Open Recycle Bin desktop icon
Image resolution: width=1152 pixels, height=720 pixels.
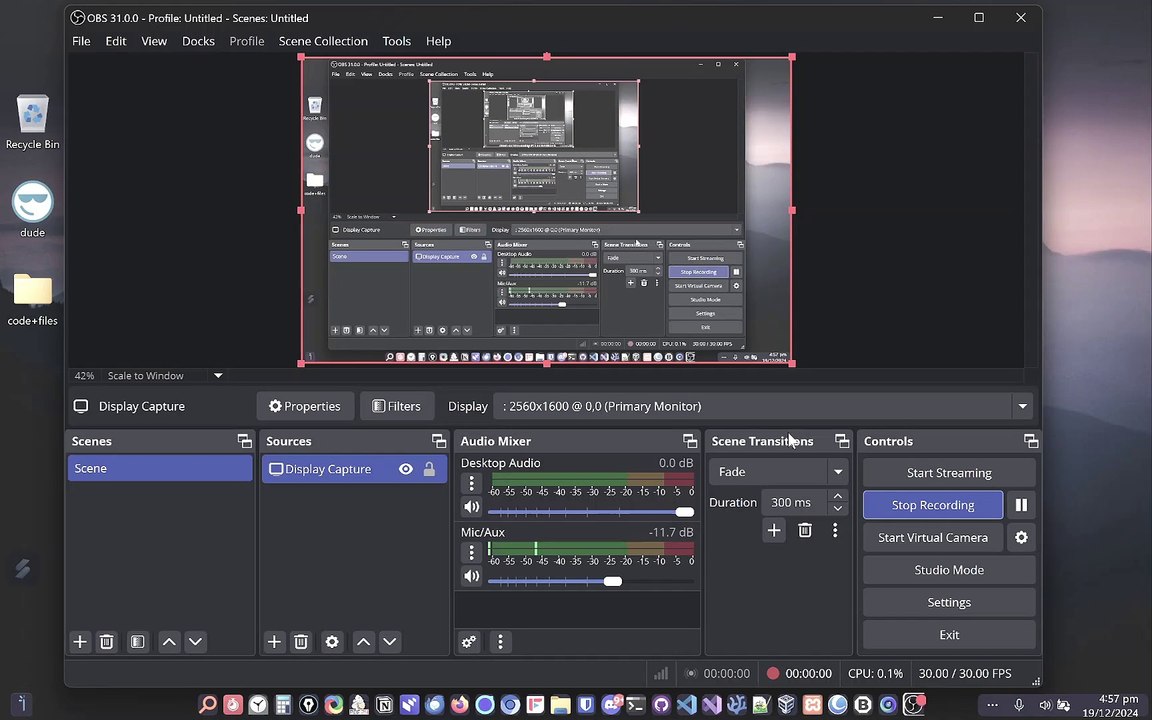(x=32, y=122)
